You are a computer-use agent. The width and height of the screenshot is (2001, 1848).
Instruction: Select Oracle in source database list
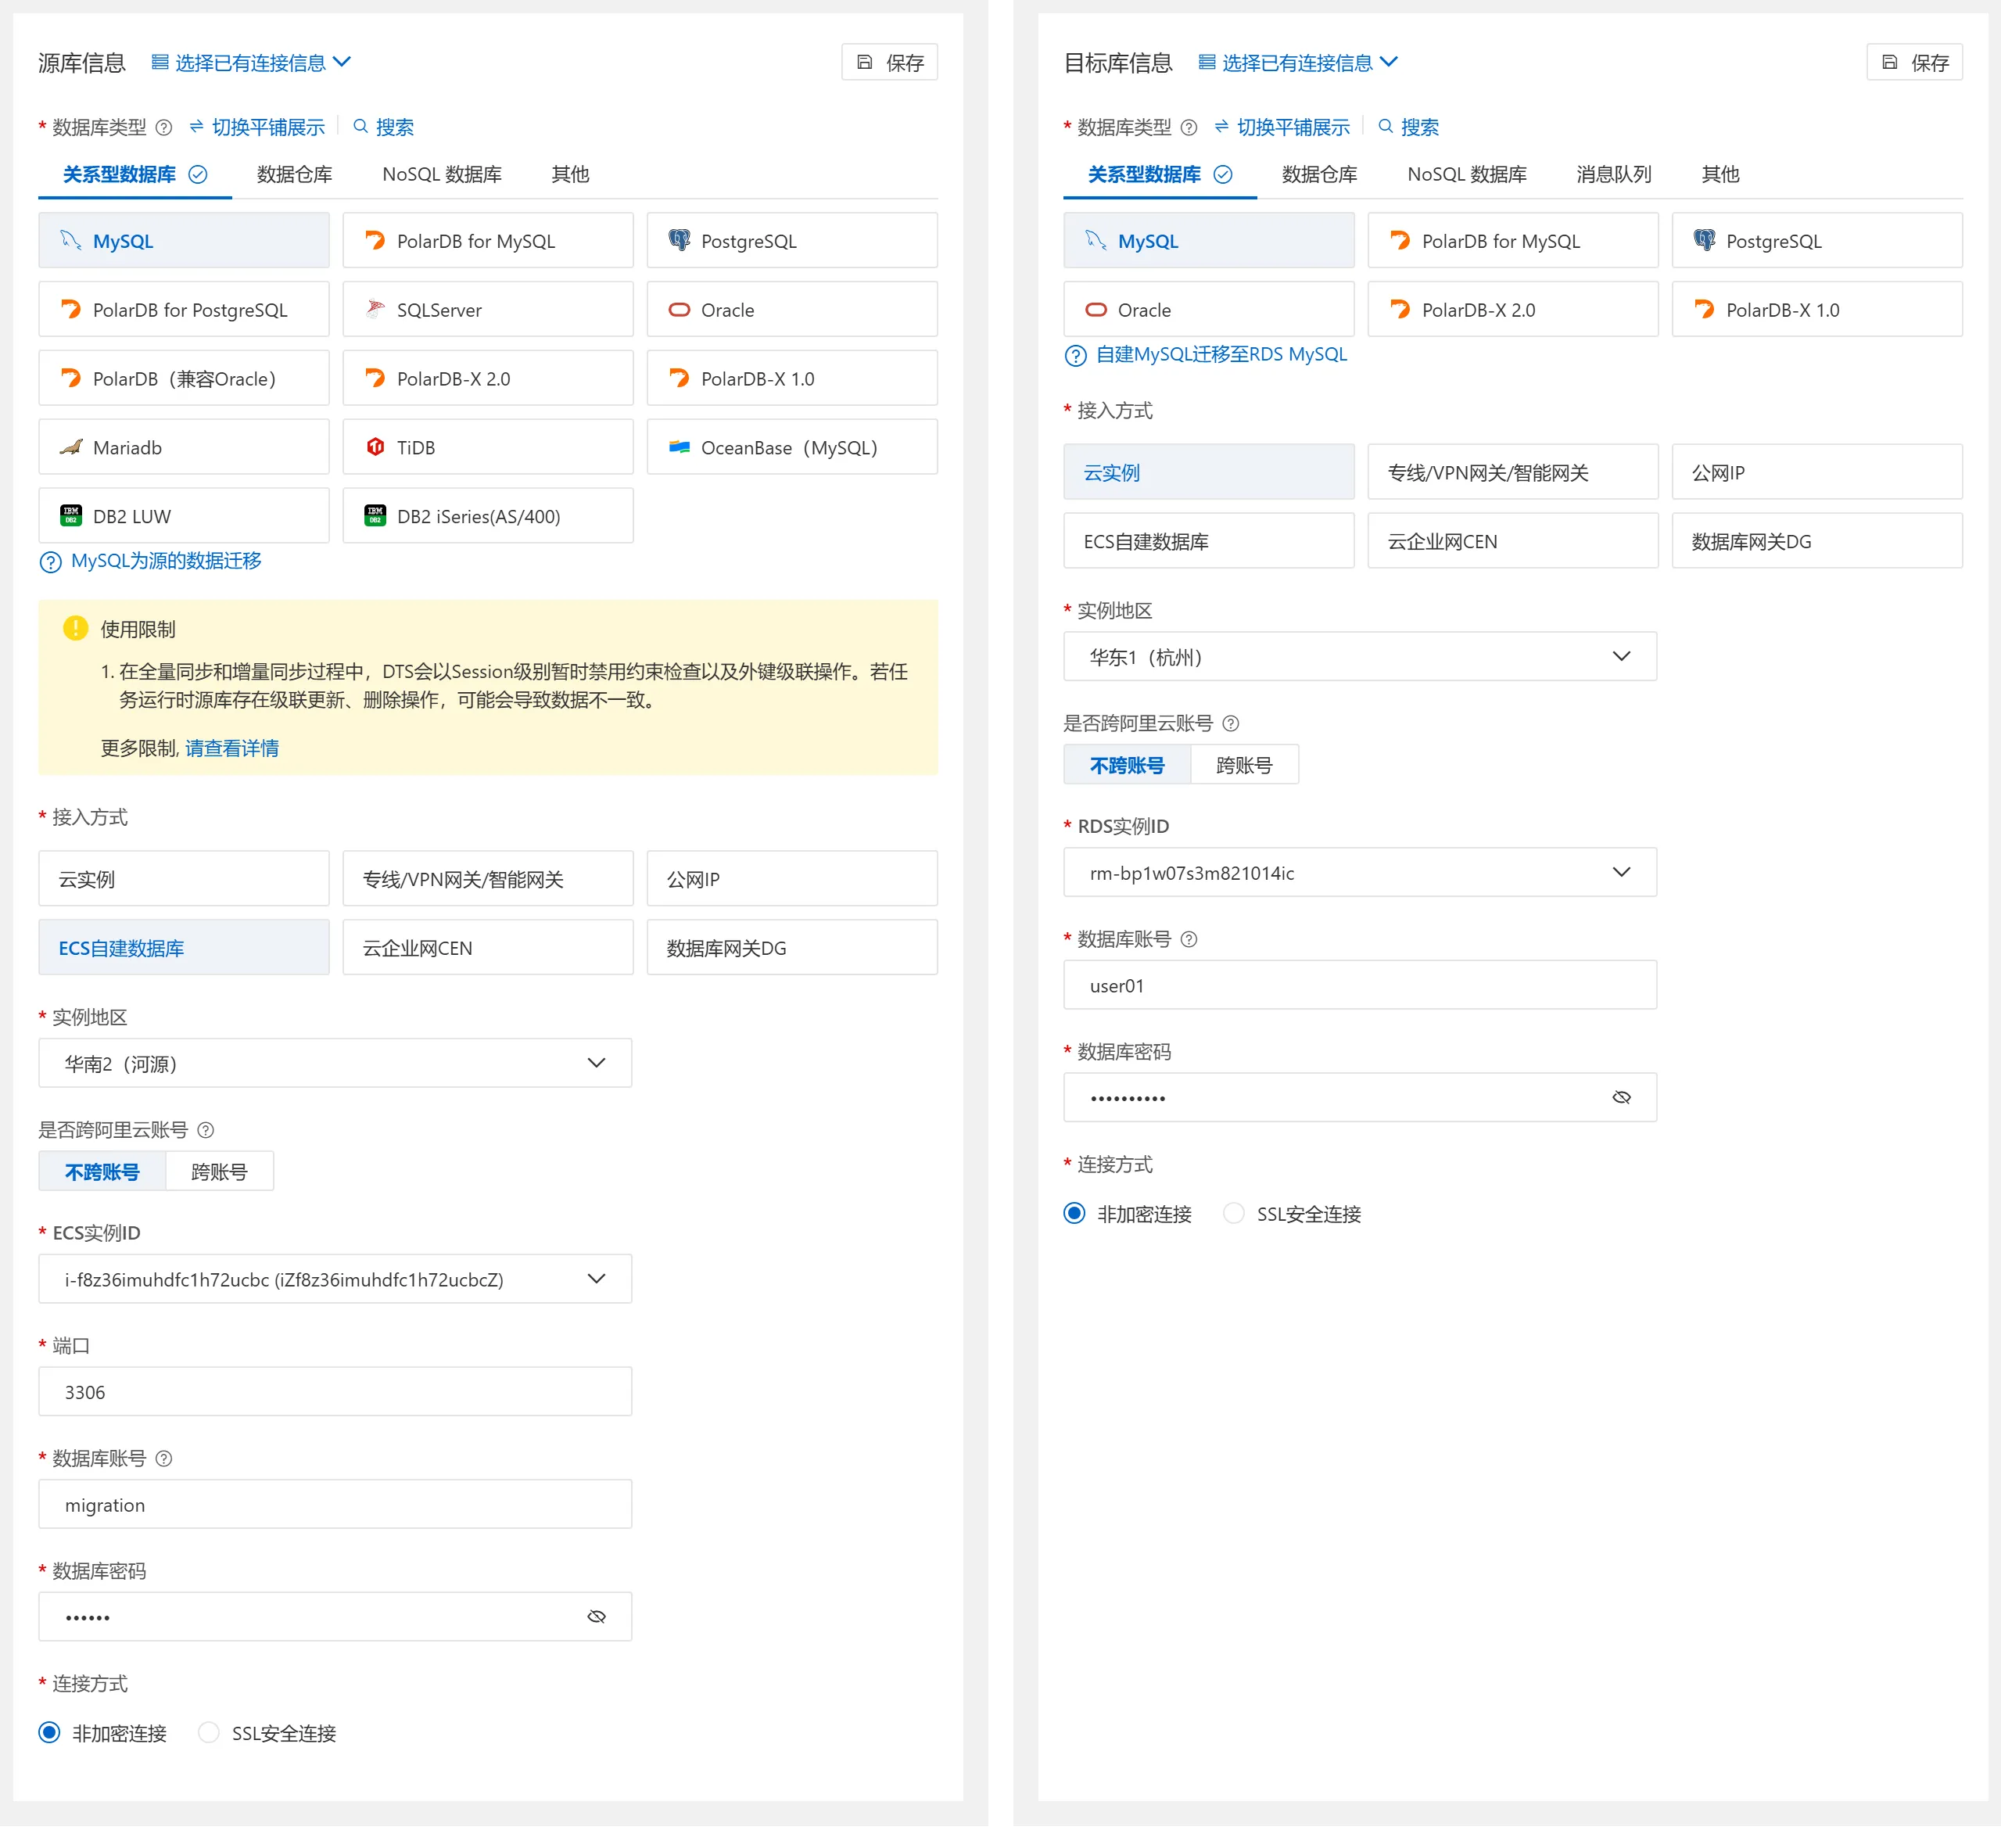click(x=791, y=309)
